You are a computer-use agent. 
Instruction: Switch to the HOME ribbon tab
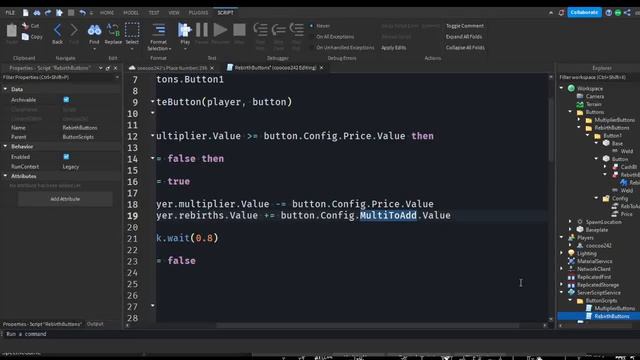[107, 13]
